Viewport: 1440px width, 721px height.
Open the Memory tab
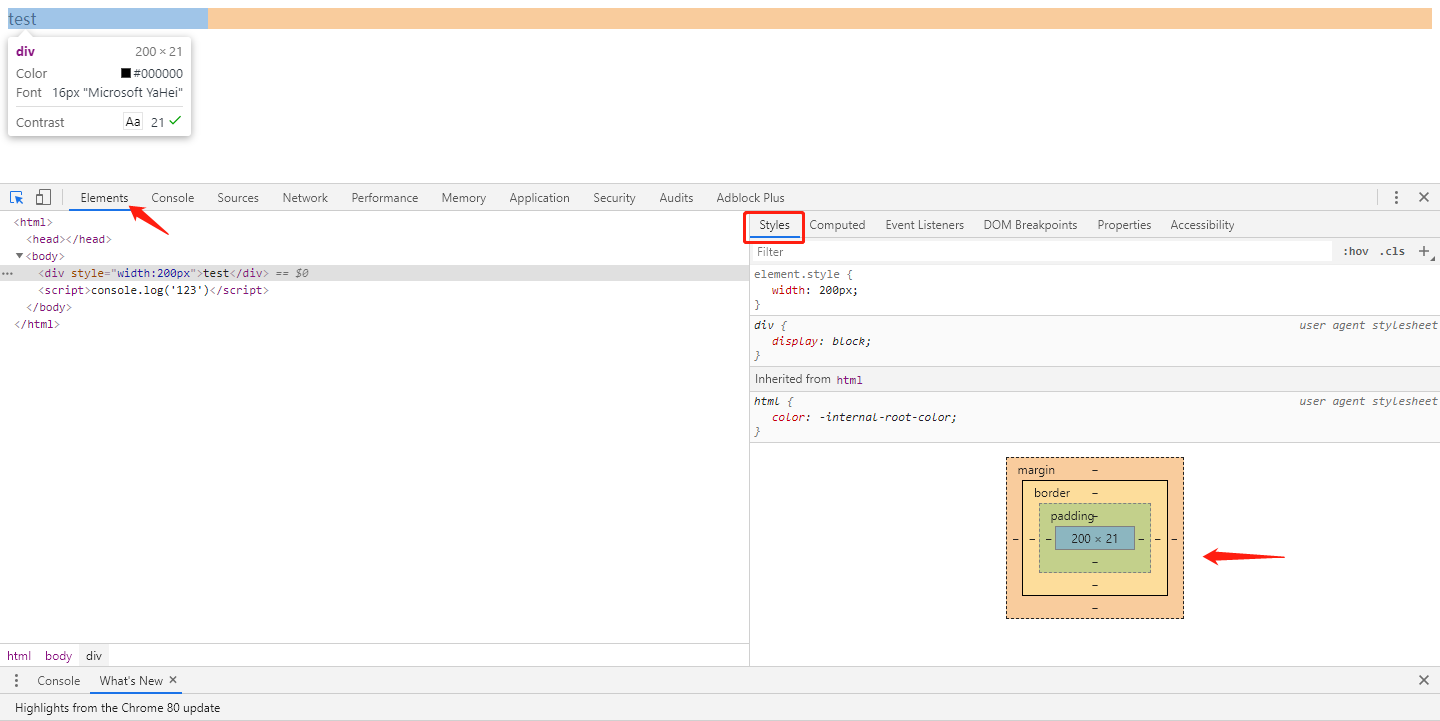464,198
